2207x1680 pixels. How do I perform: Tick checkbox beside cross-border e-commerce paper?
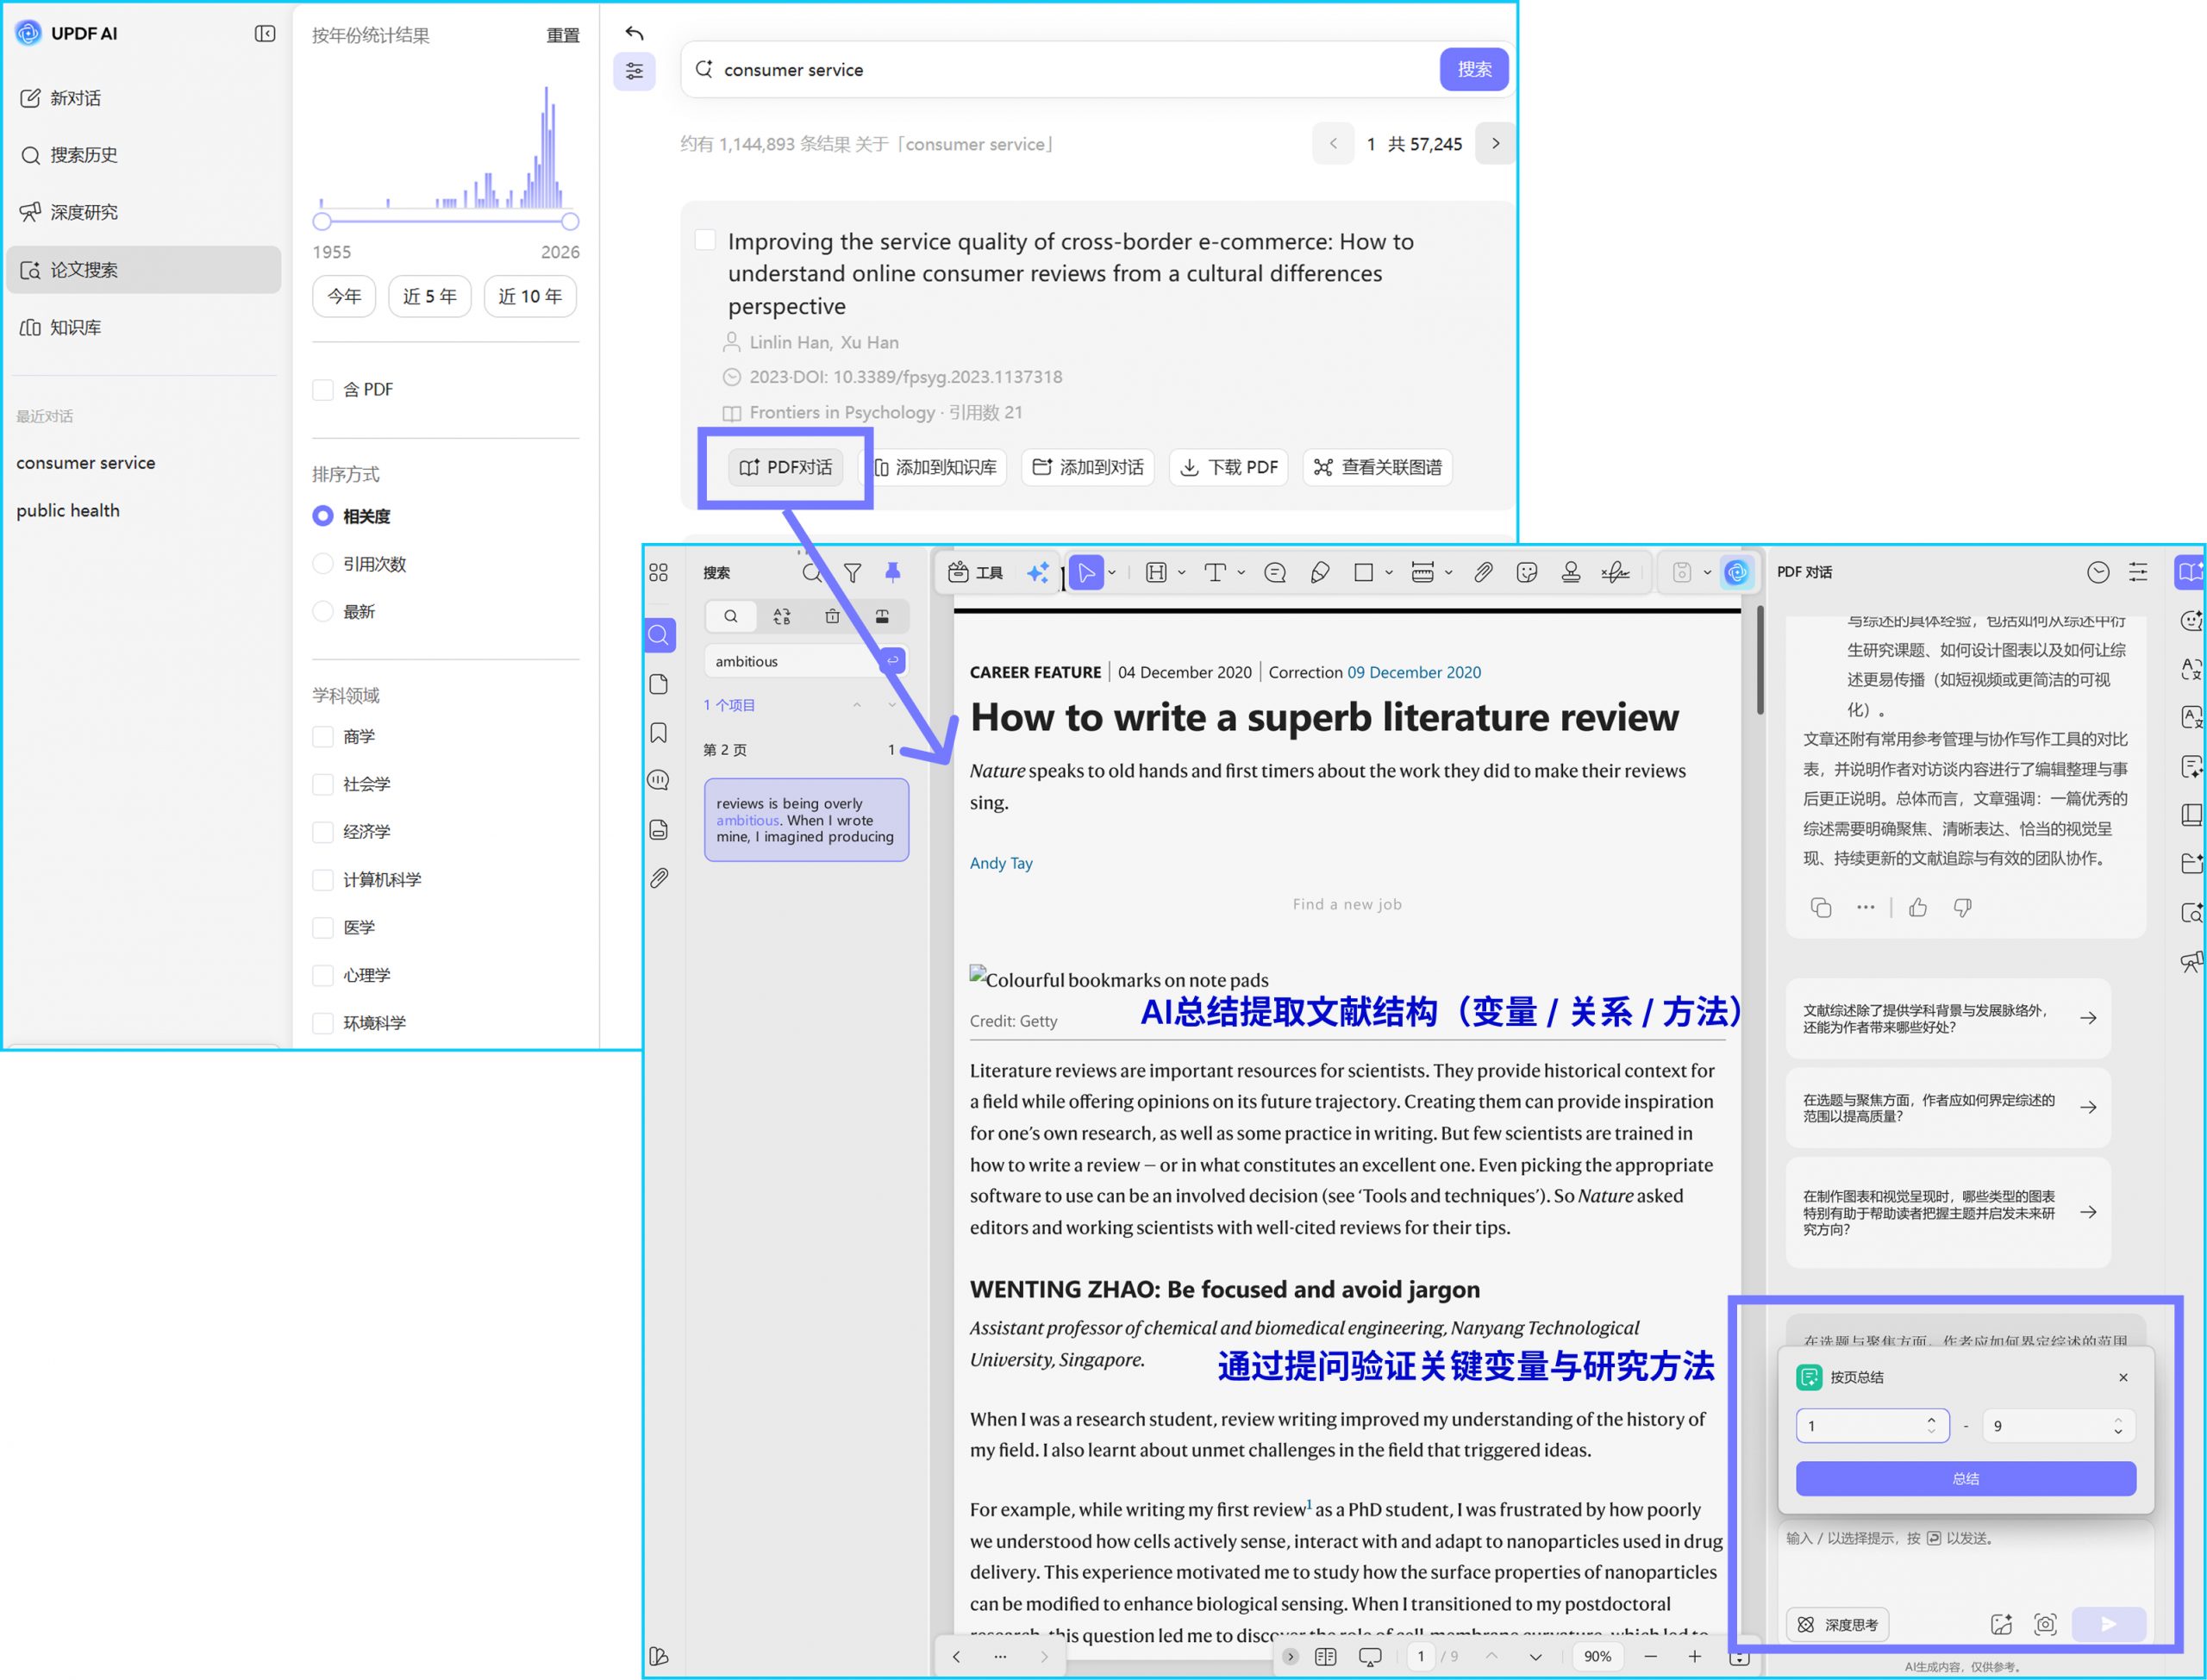[x=705, y=240]
